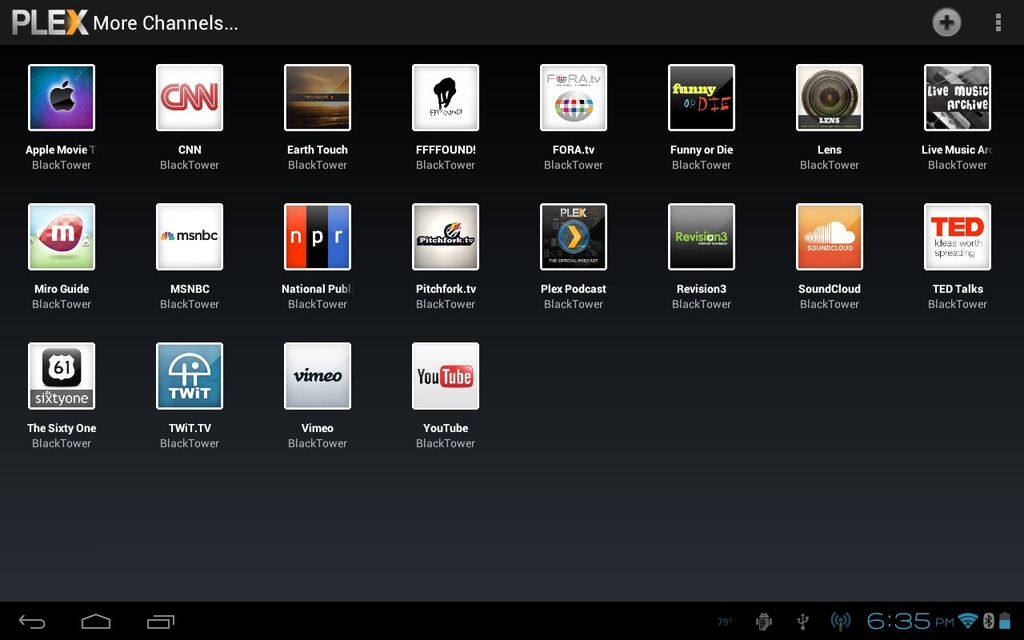Click the "YouTube" channel name text
This screenshot has height=640, width=1024.
pyautogui.click(x=445, y=428)
